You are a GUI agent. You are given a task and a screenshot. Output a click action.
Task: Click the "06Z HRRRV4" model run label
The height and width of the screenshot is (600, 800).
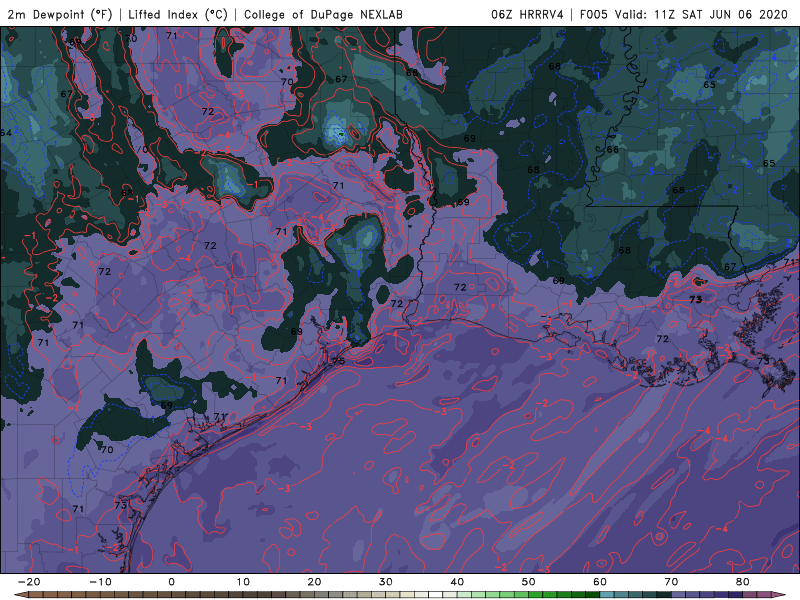pos(527,14)
